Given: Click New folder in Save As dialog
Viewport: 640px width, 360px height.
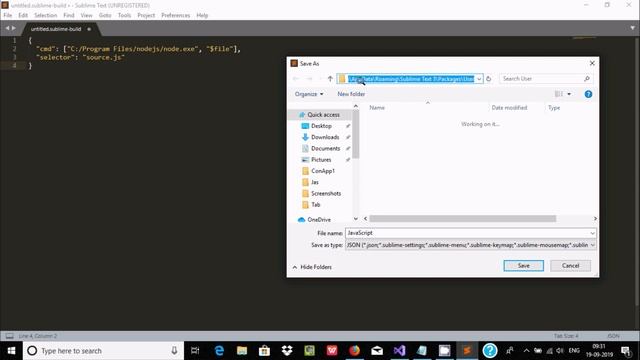Looking at the screenshot, I should point(351,94).
